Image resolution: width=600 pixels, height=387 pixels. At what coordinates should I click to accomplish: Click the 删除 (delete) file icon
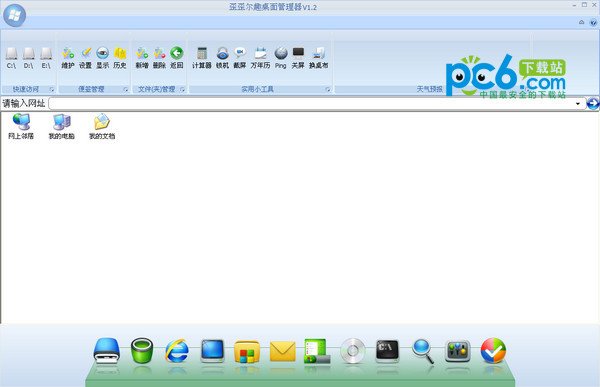pos(159,58)
